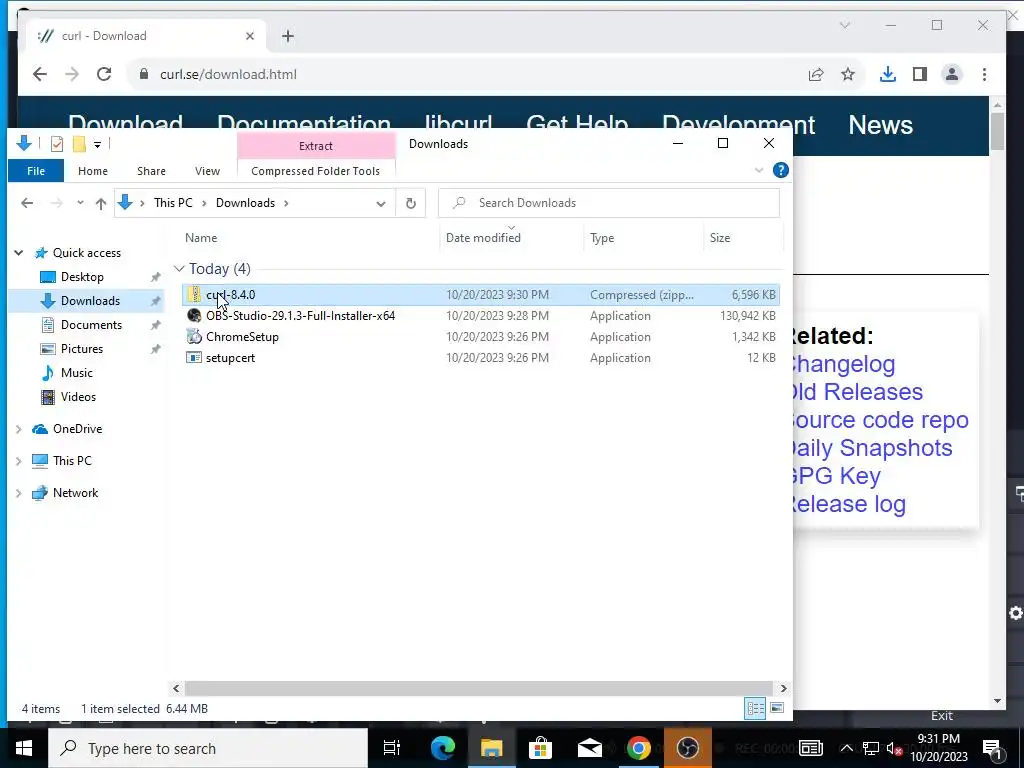Open Pictures in the navigation pane
The width and height of the screenshot is (1024, 768).
[x=82, y=349]
